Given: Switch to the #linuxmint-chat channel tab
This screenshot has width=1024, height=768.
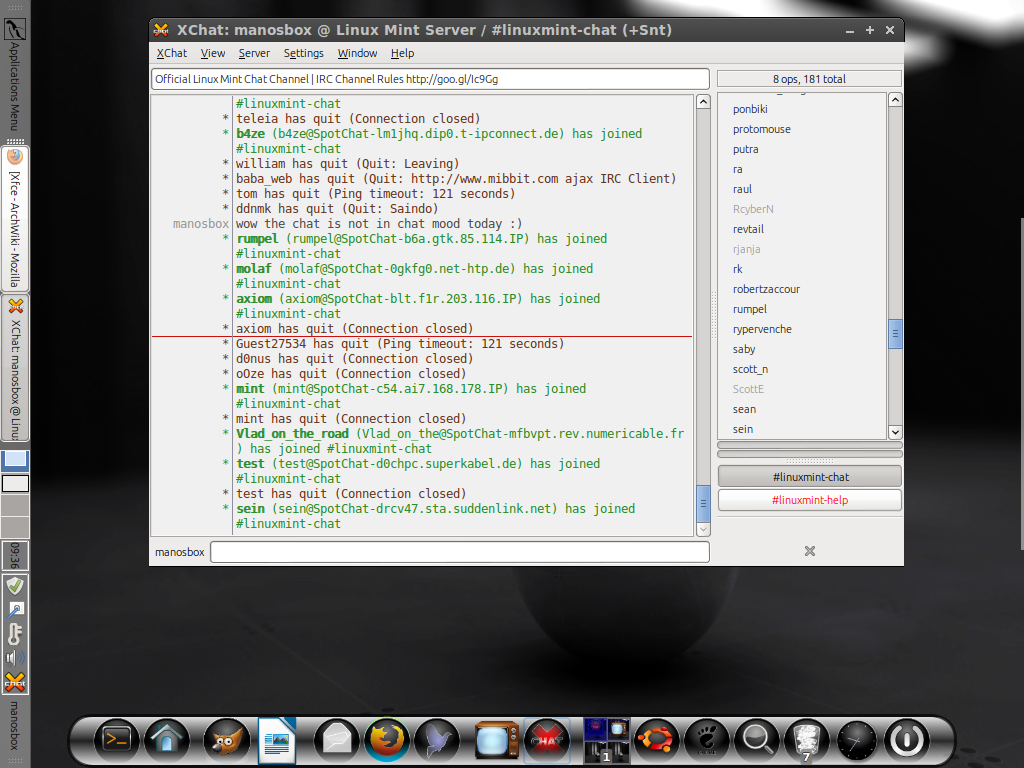Looking at the screenshot, I should click(810, 477).
